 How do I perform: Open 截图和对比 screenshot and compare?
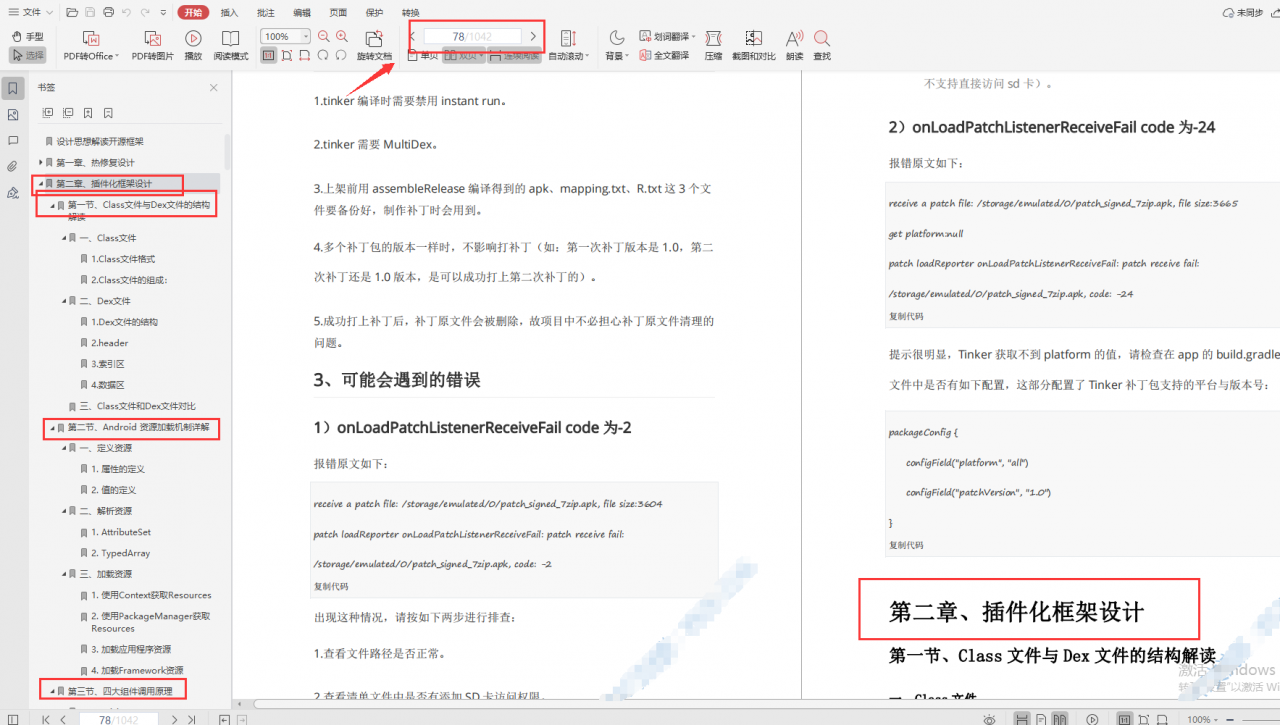[x=754, y=45]
